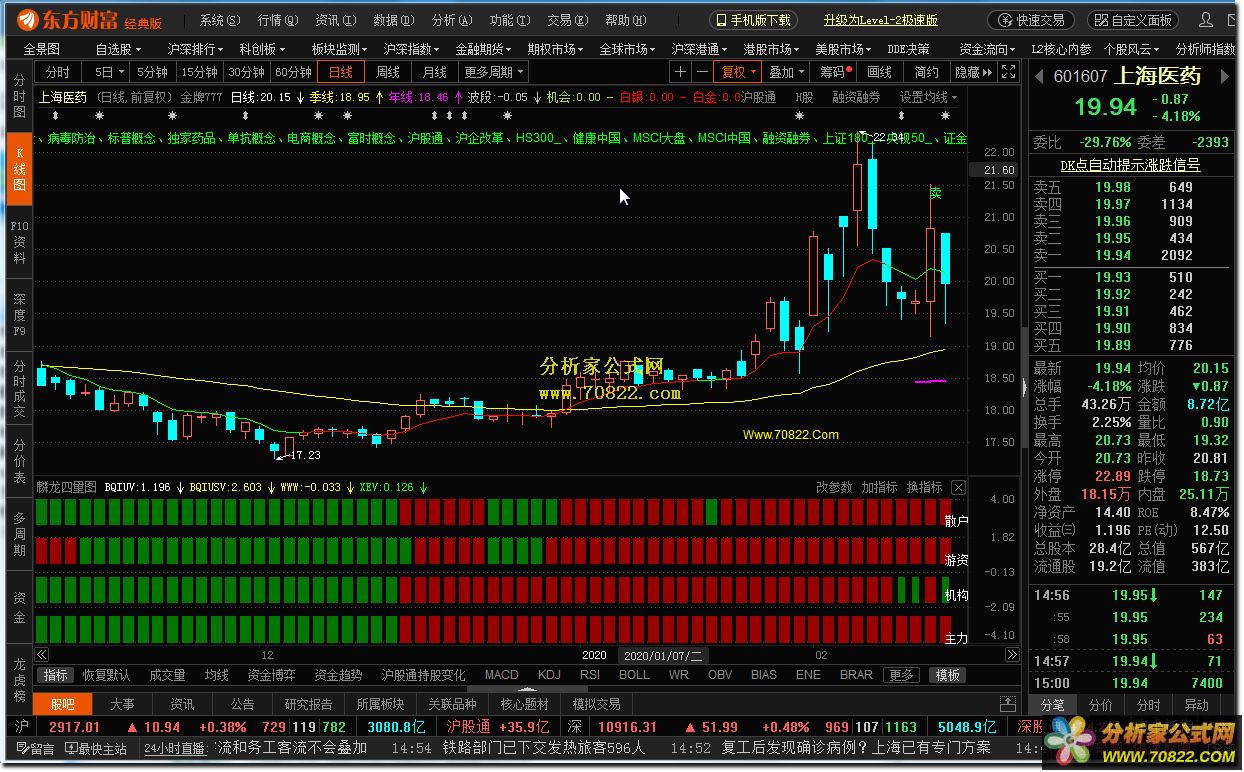Open 系统(S) menu
Image resolution: width=1244 pixels, height=772 pixels.
pyautogui.click(x=220, y=20)
